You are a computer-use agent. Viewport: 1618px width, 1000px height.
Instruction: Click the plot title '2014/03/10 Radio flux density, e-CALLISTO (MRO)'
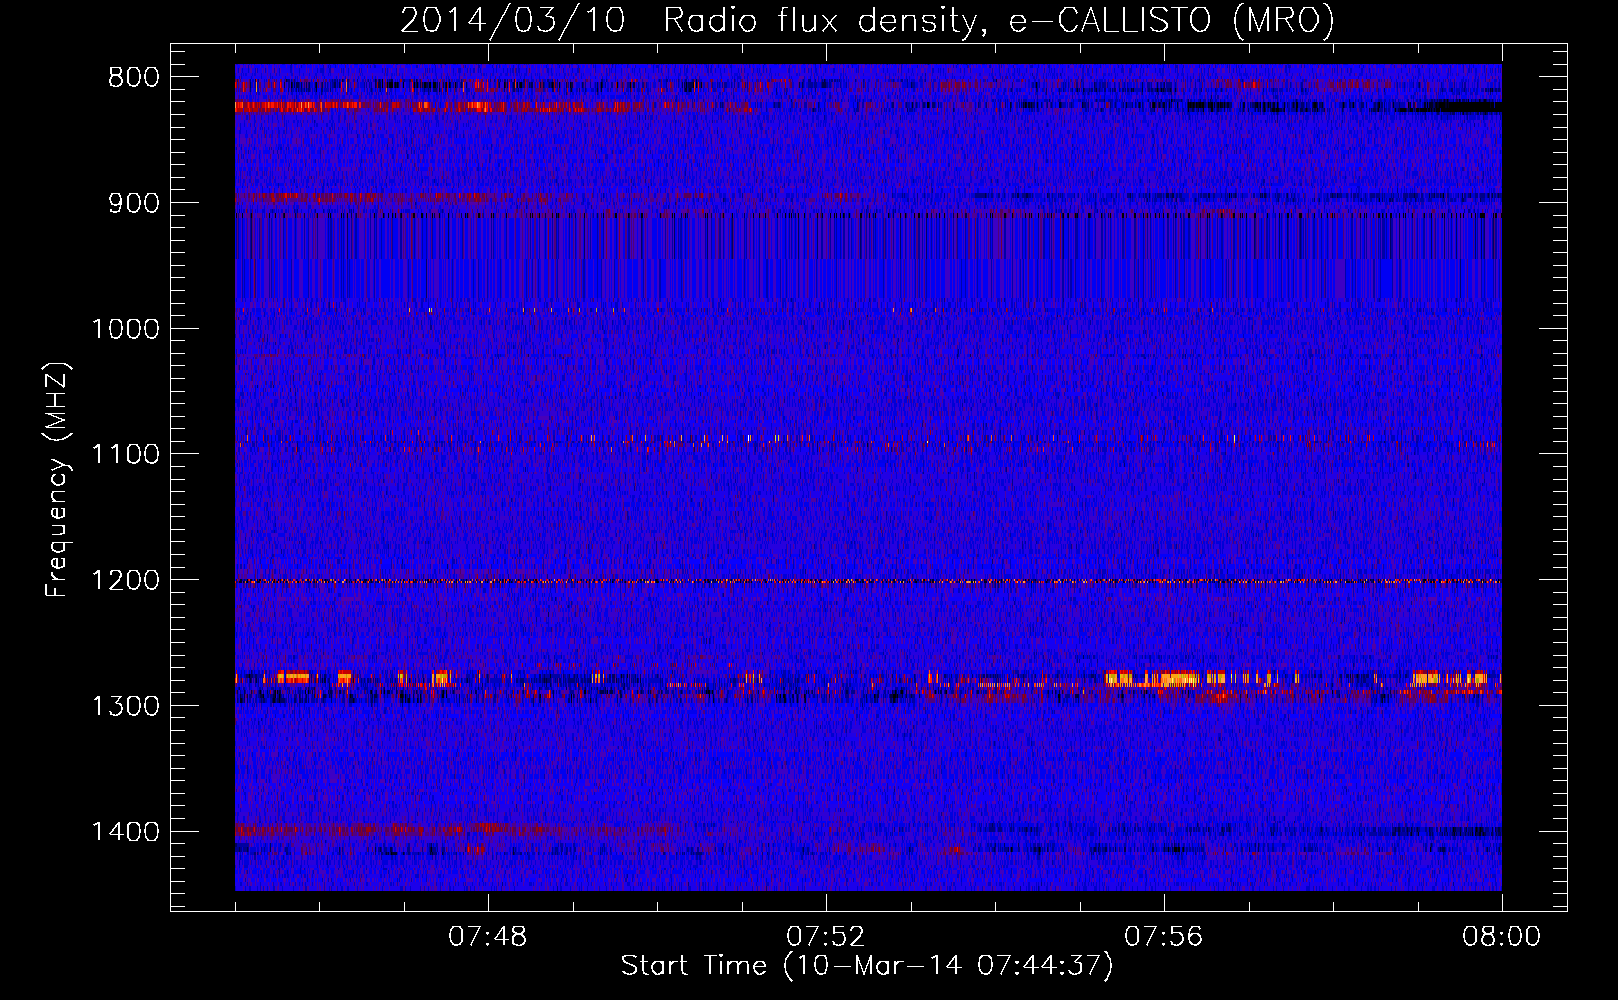coord(867,20)
